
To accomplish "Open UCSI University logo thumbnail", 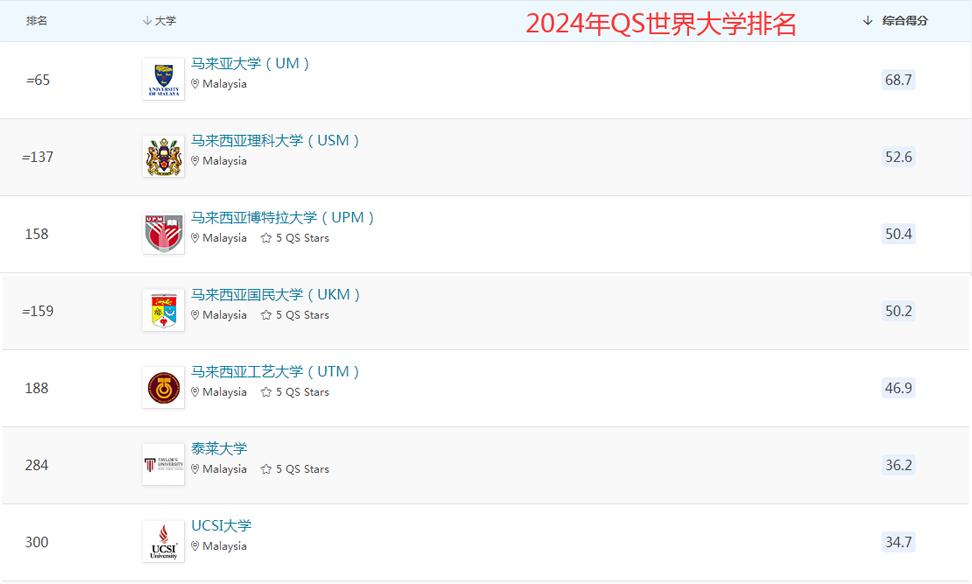I will pos(164,542).
